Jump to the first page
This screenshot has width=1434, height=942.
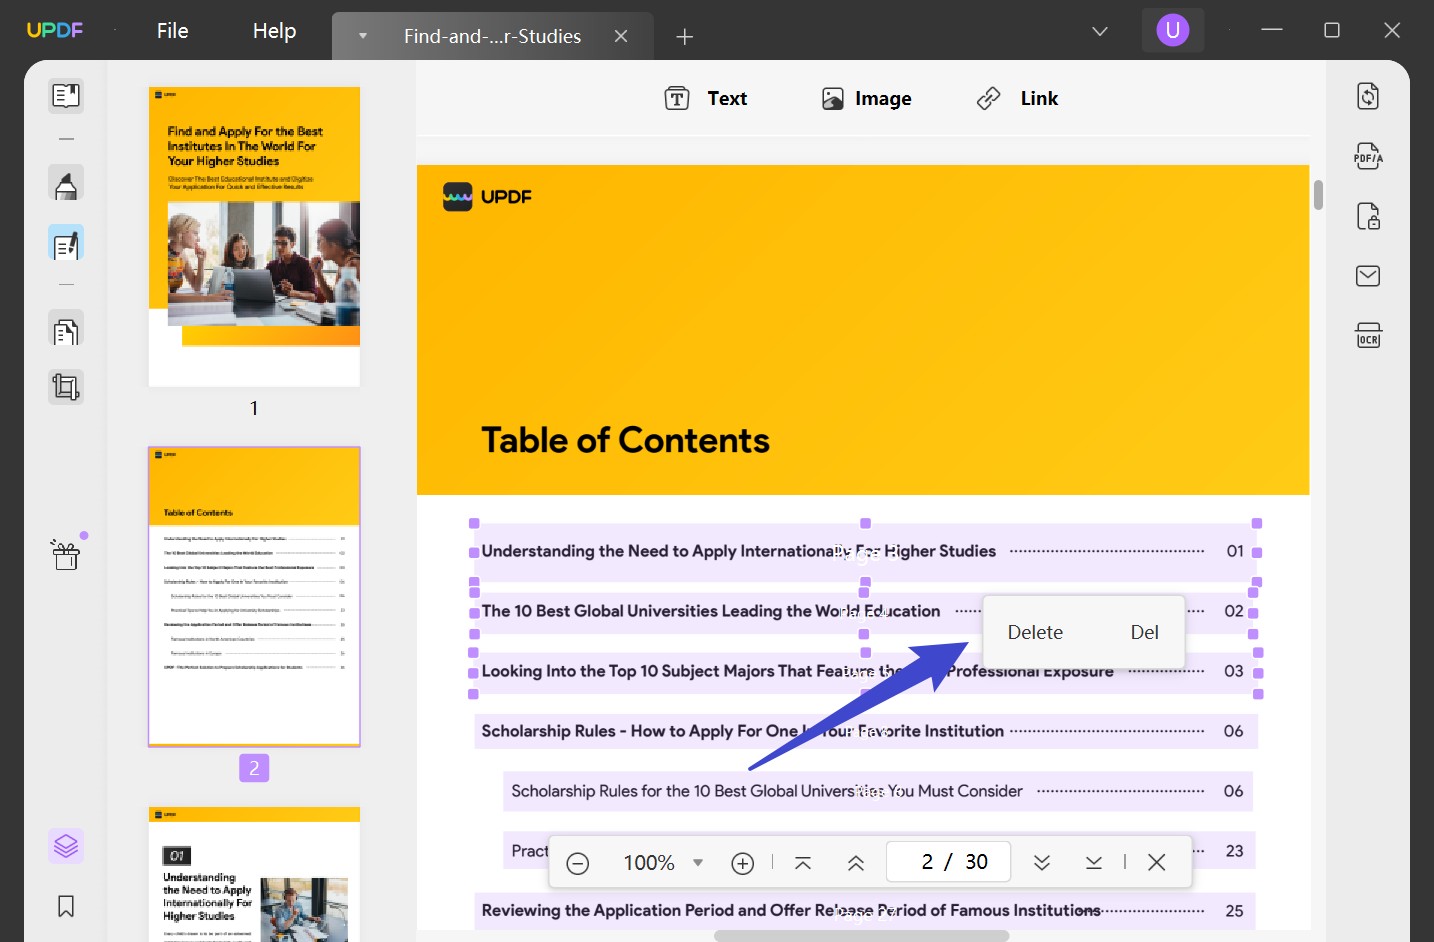pyautogui.click(x=803, y=863)
